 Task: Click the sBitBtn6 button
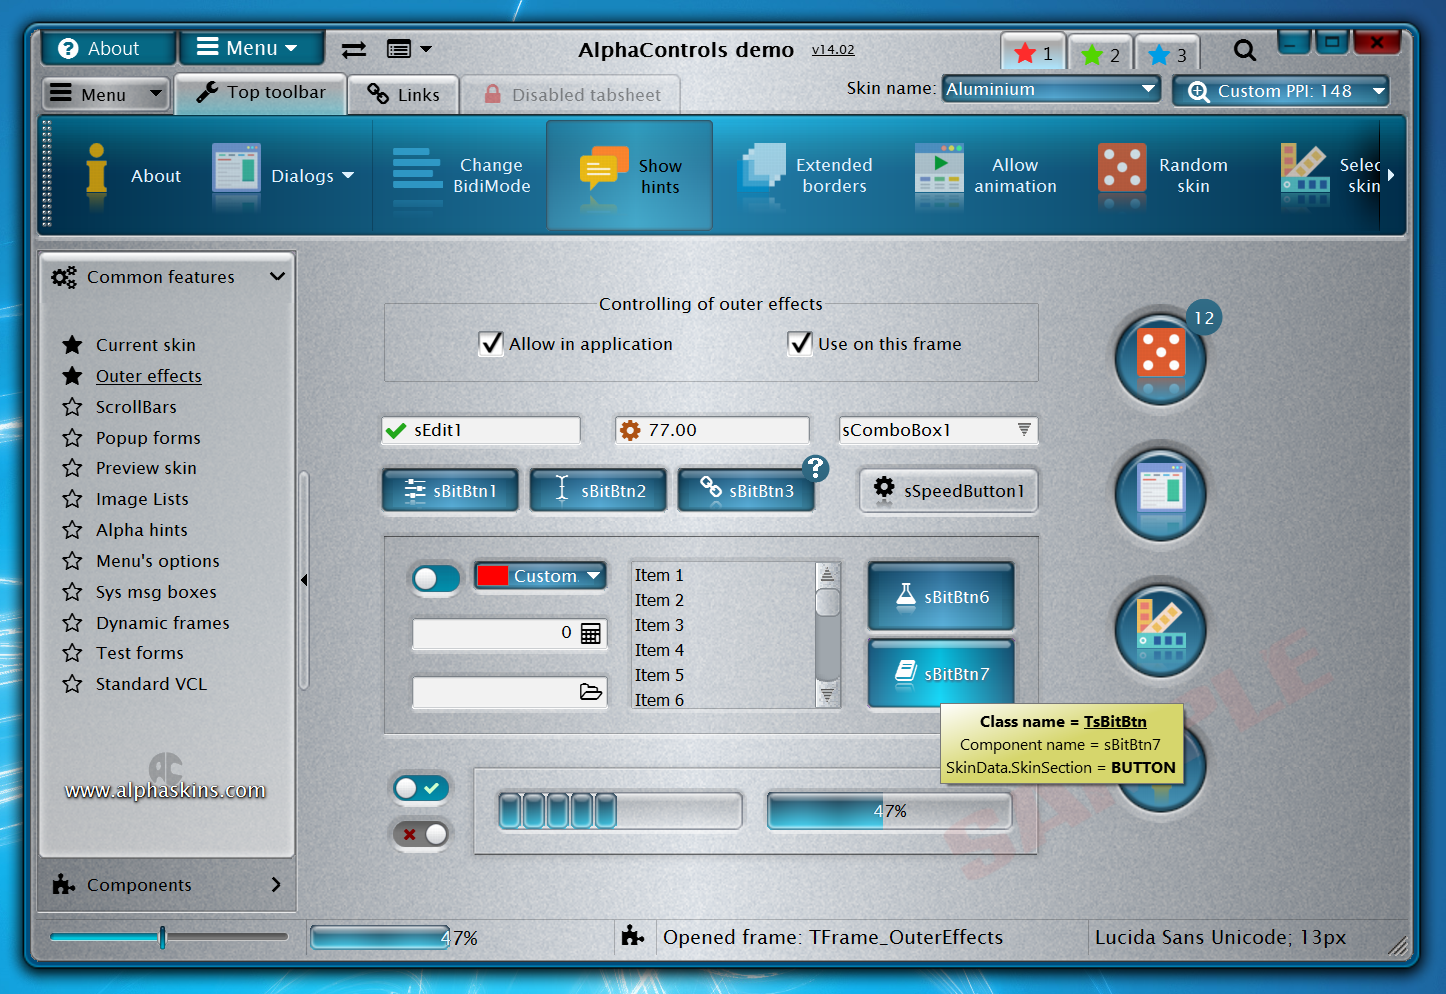(x=941, y=597)
